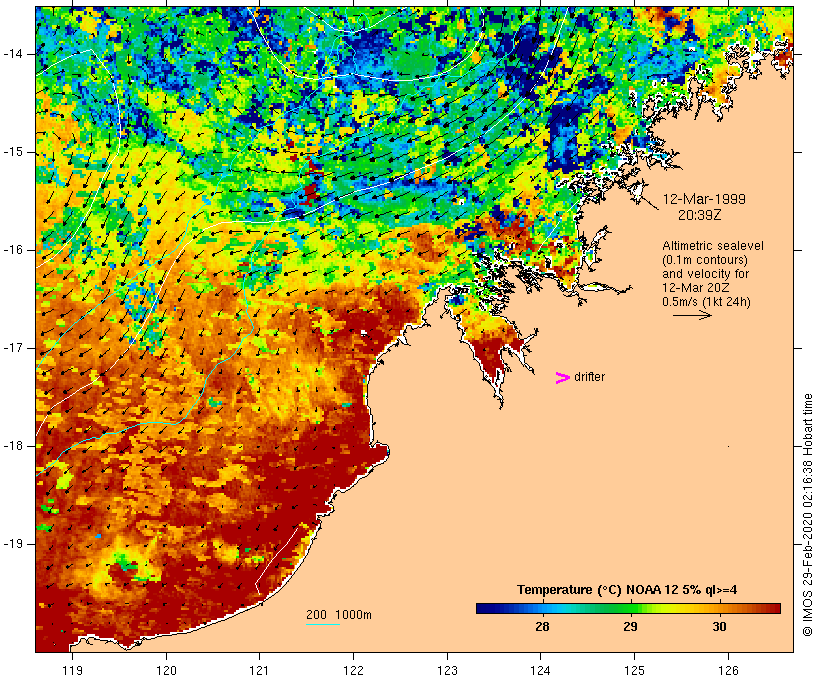Click the latitude axis label '-18'
This screenshot has height=680, width=820.
[x=13, y=446]
